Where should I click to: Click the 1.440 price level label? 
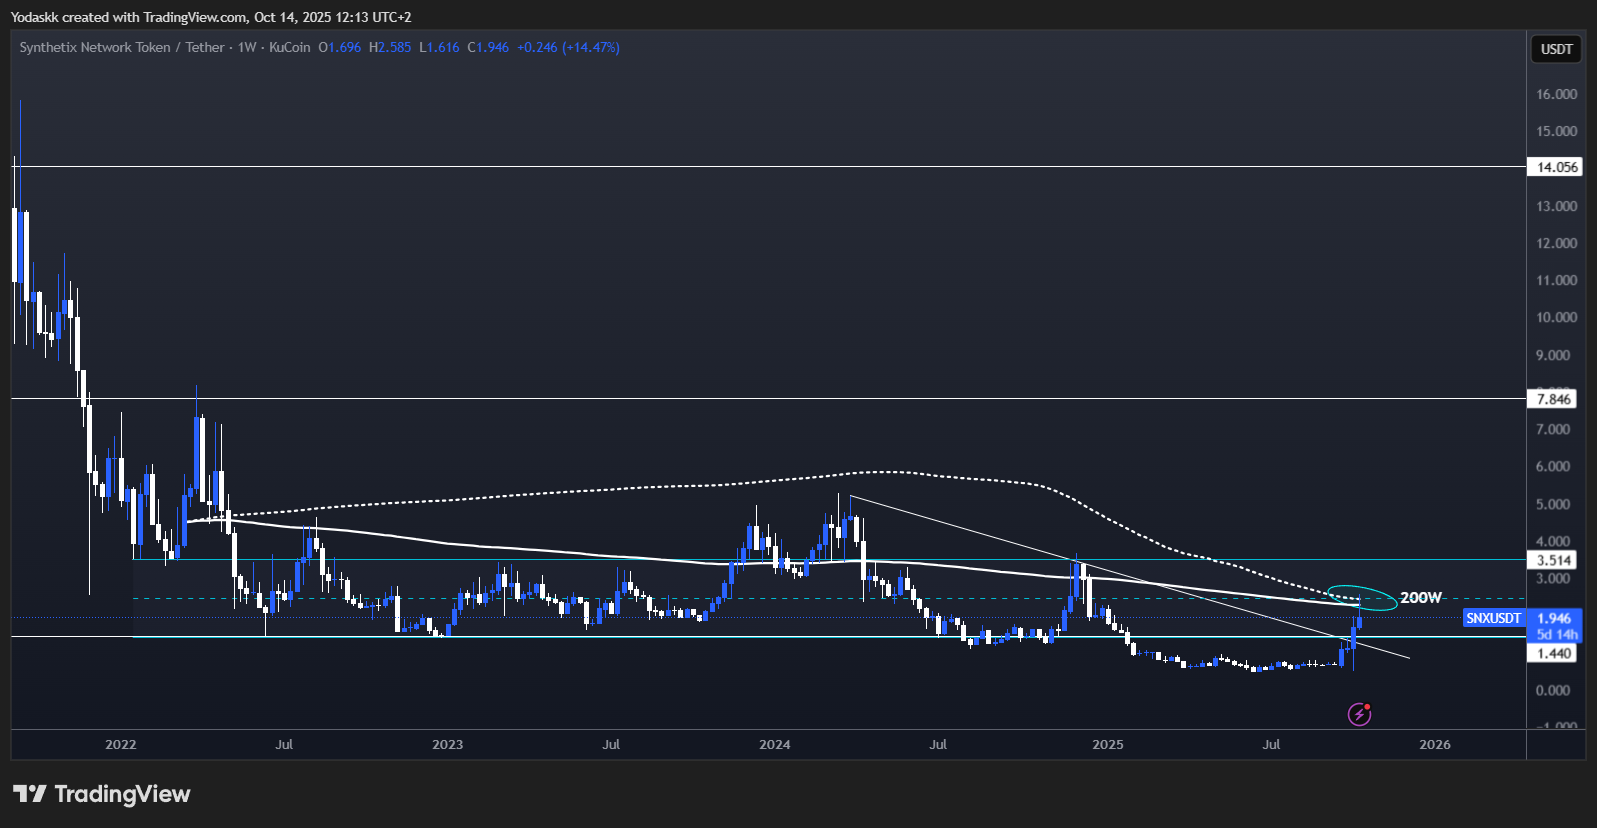point(1554,653)
